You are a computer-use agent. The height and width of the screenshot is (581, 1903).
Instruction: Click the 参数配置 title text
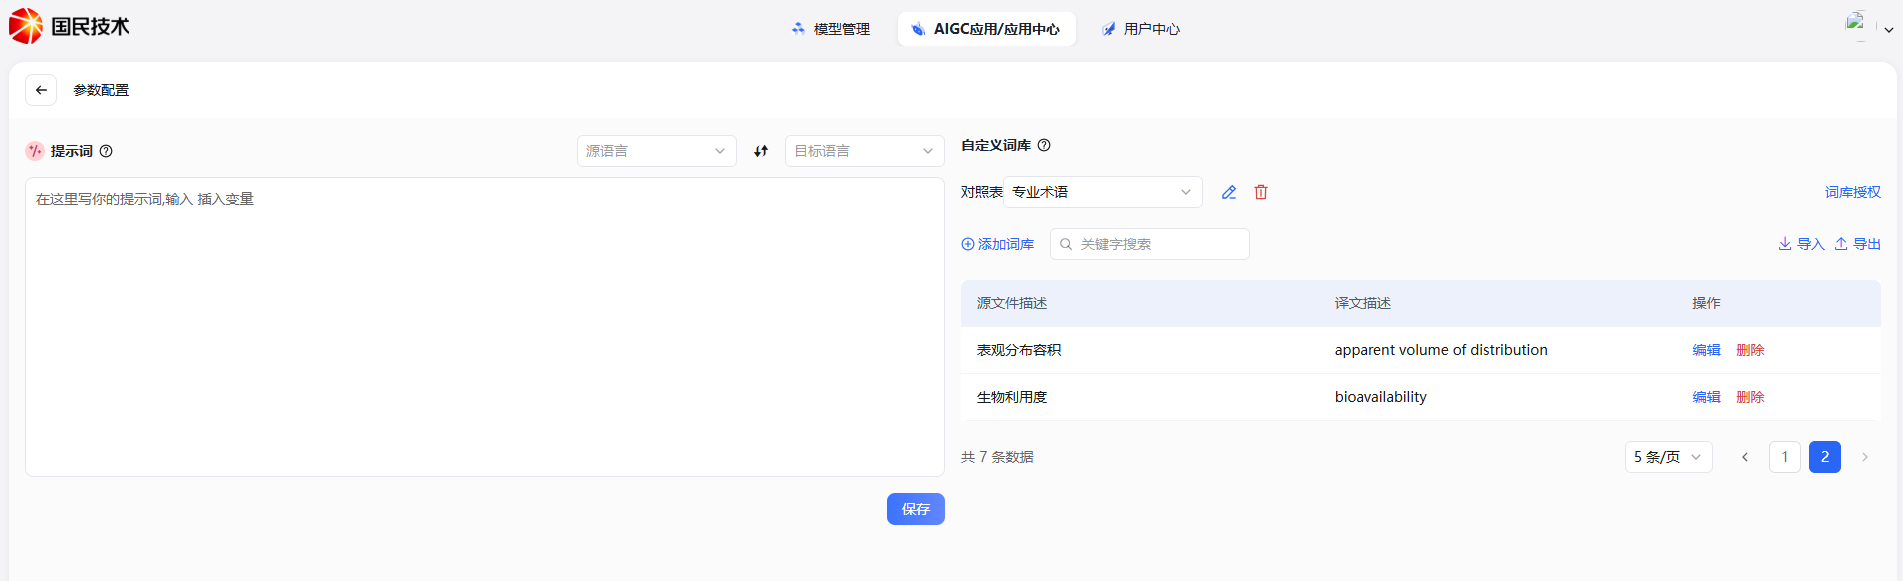(101, 90)
